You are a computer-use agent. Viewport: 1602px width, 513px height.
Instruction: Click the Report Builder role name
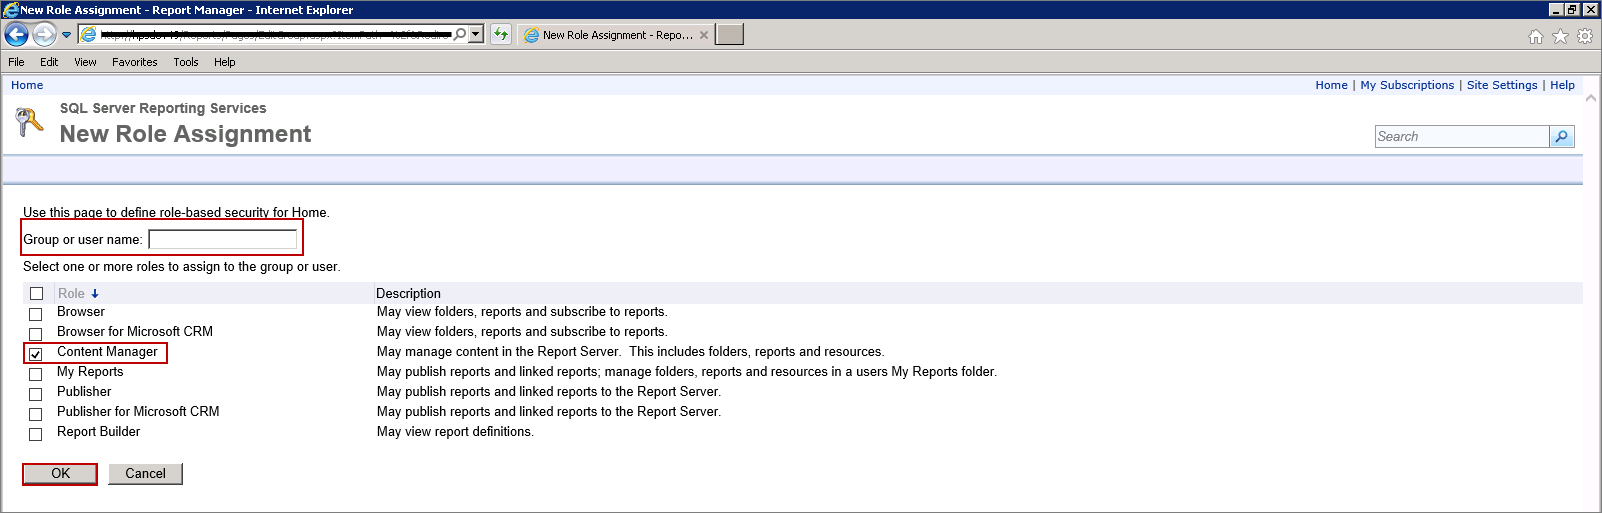point(98,432)
